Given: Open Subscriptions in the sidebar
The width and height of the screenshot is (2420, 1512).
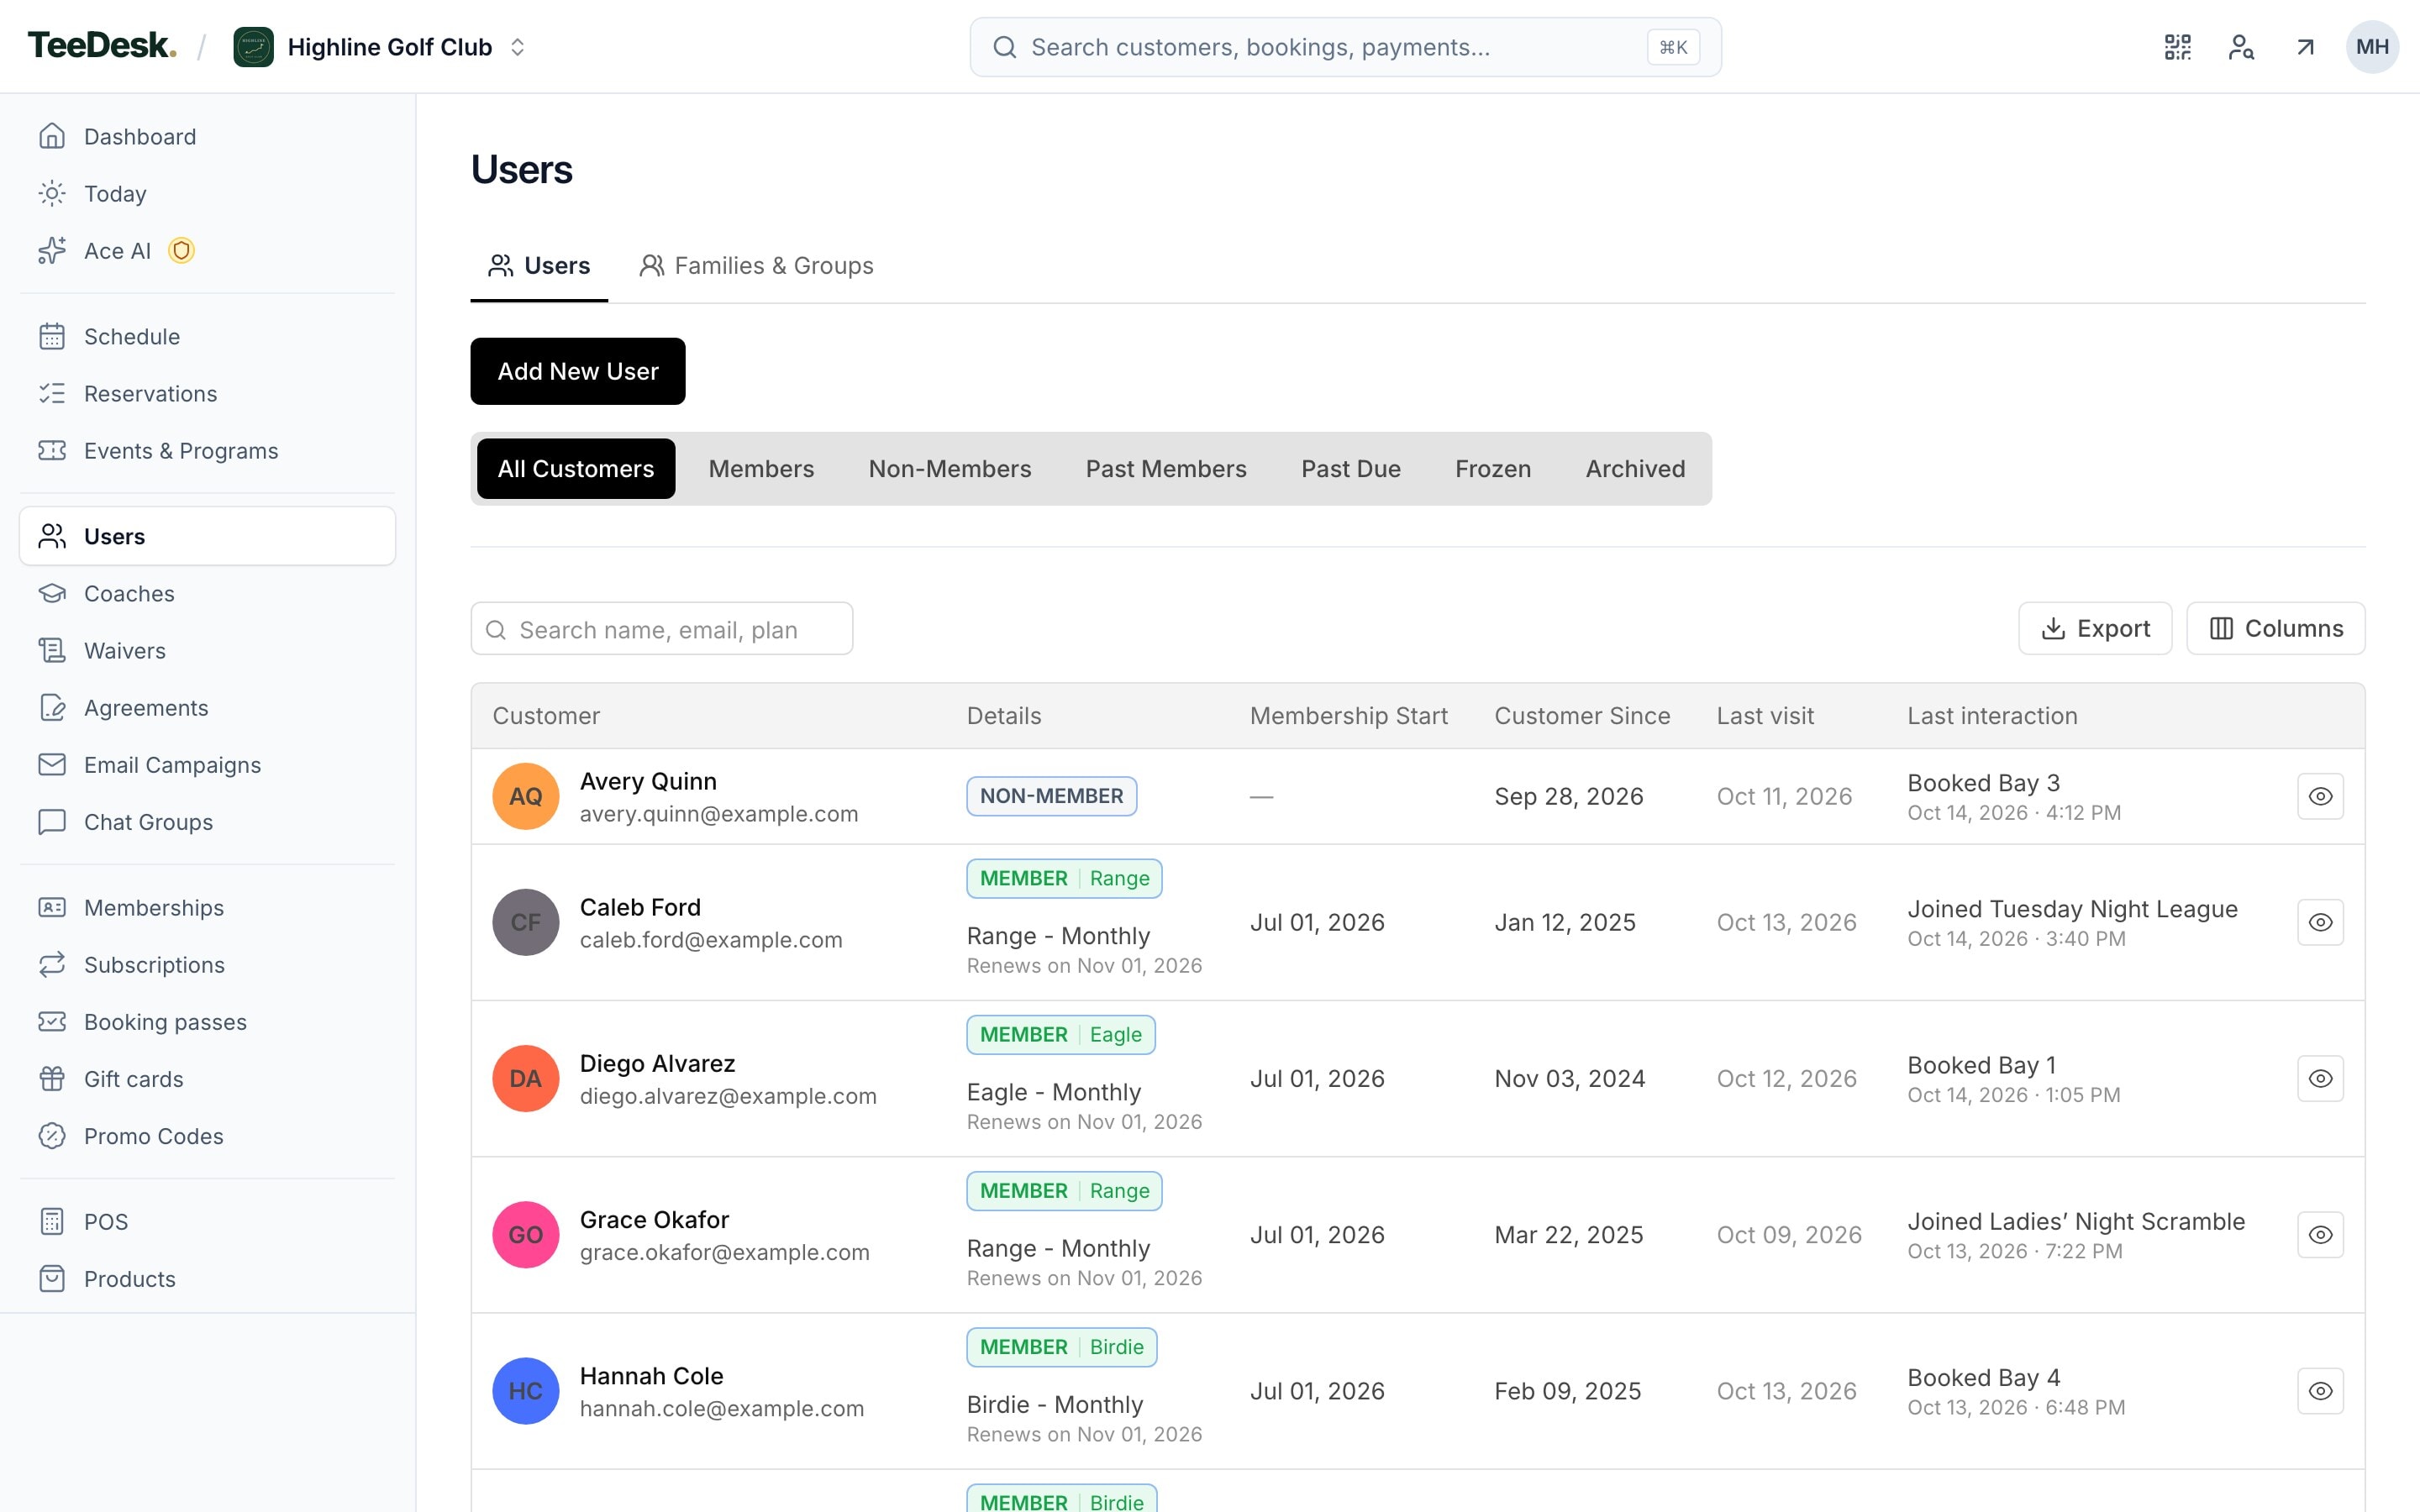Looking at the screenshot, I should point(207,964).
